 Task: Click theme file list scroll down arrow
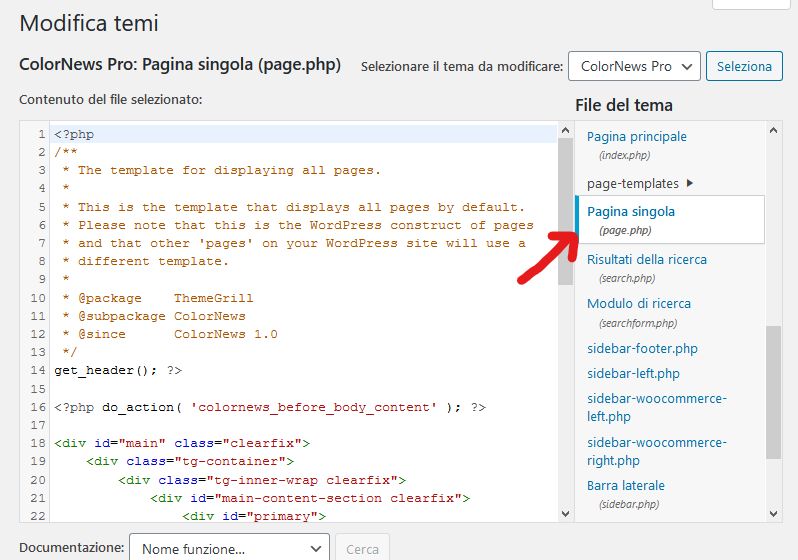pos(774,514)
